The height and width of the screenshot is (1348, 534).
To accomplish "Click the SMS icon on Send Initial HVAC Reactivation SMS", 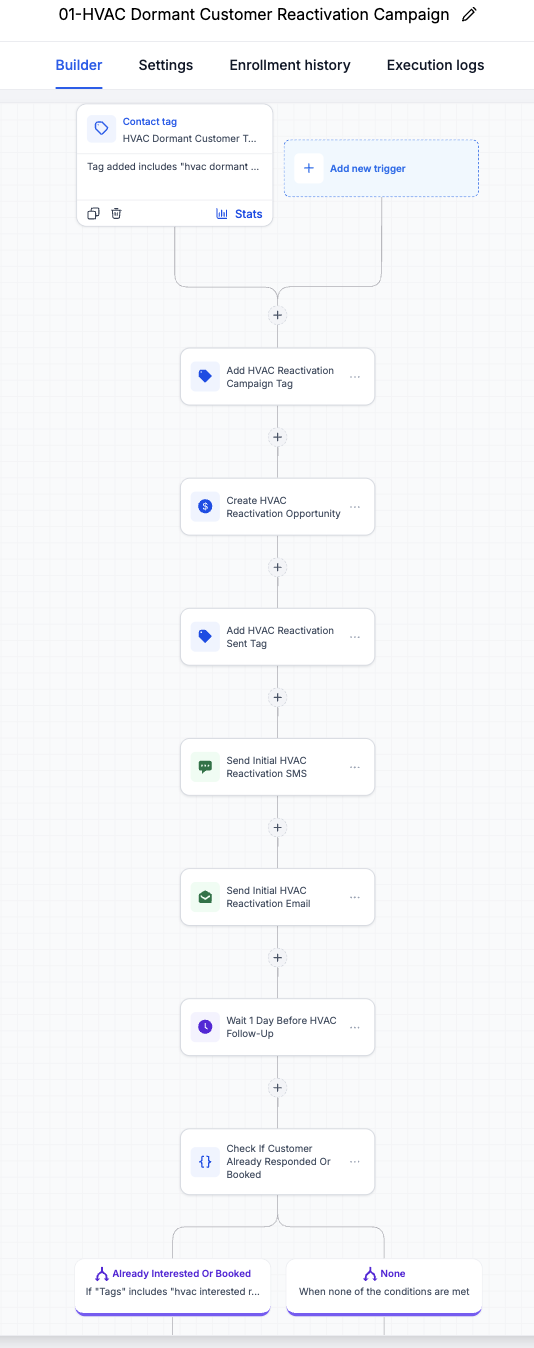I will click(x=205, y=767).
